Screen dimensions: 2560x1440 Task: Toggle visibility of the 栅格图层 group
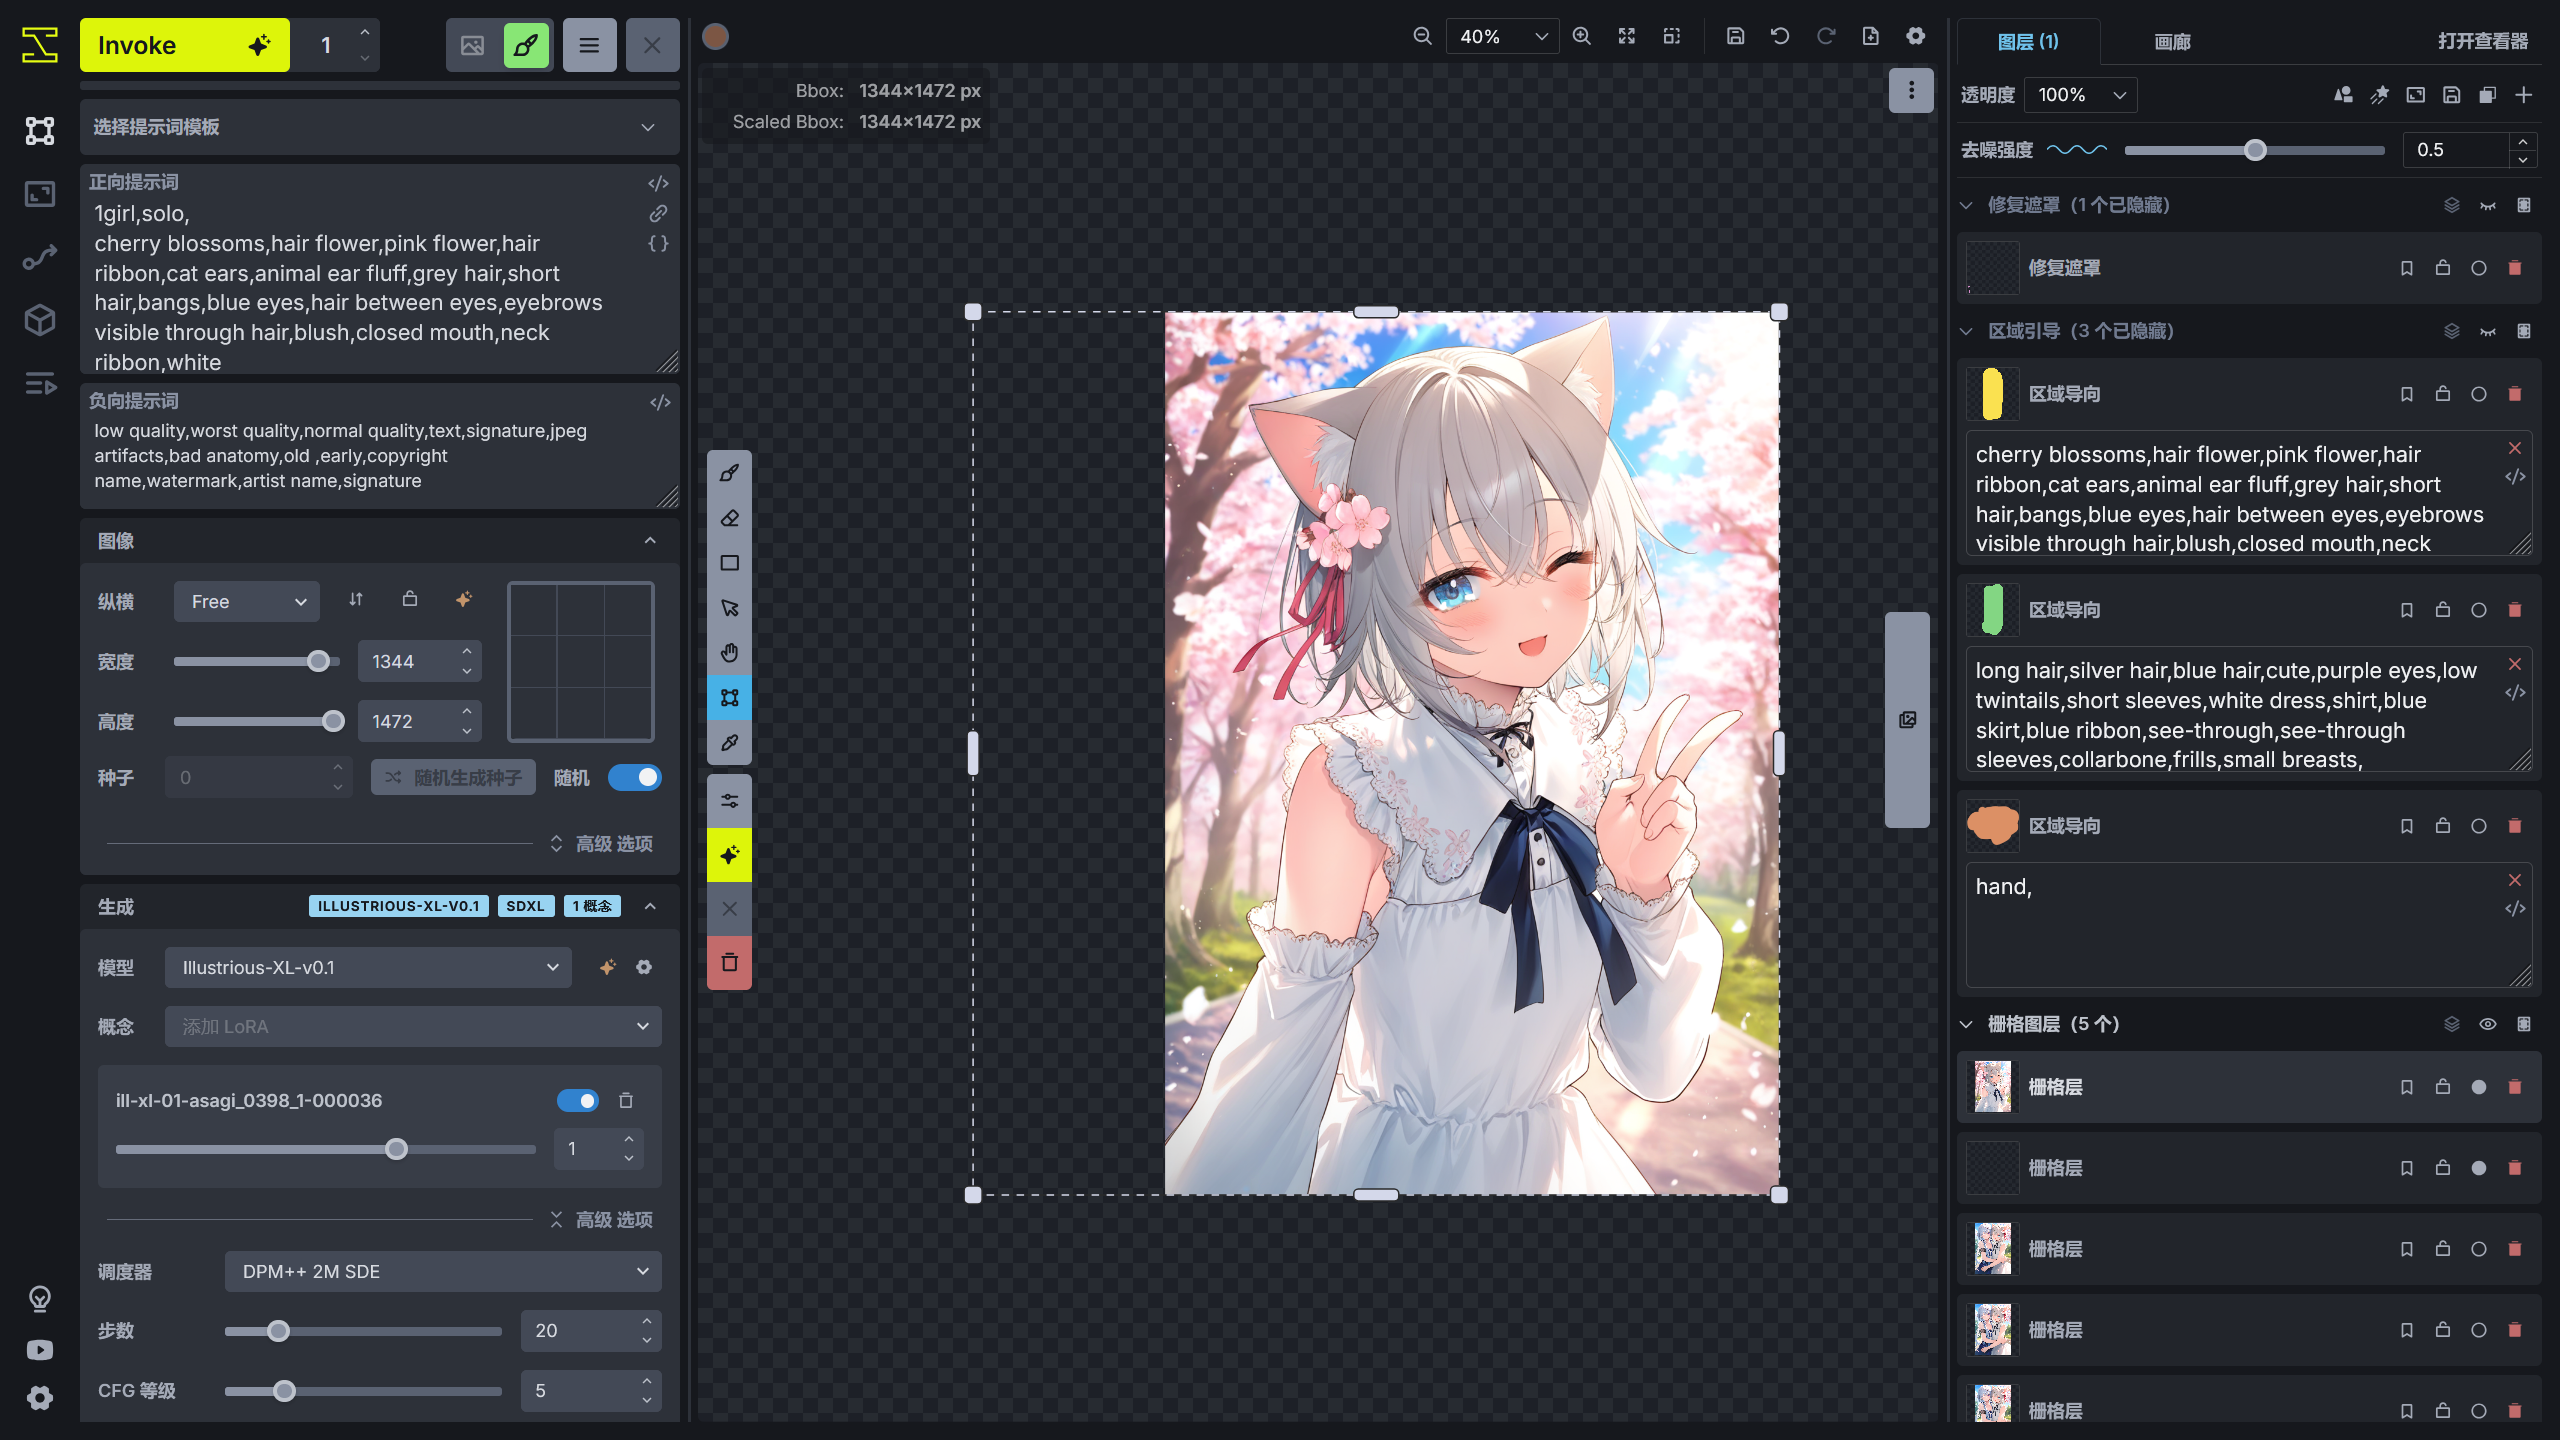(2488, 1024)
